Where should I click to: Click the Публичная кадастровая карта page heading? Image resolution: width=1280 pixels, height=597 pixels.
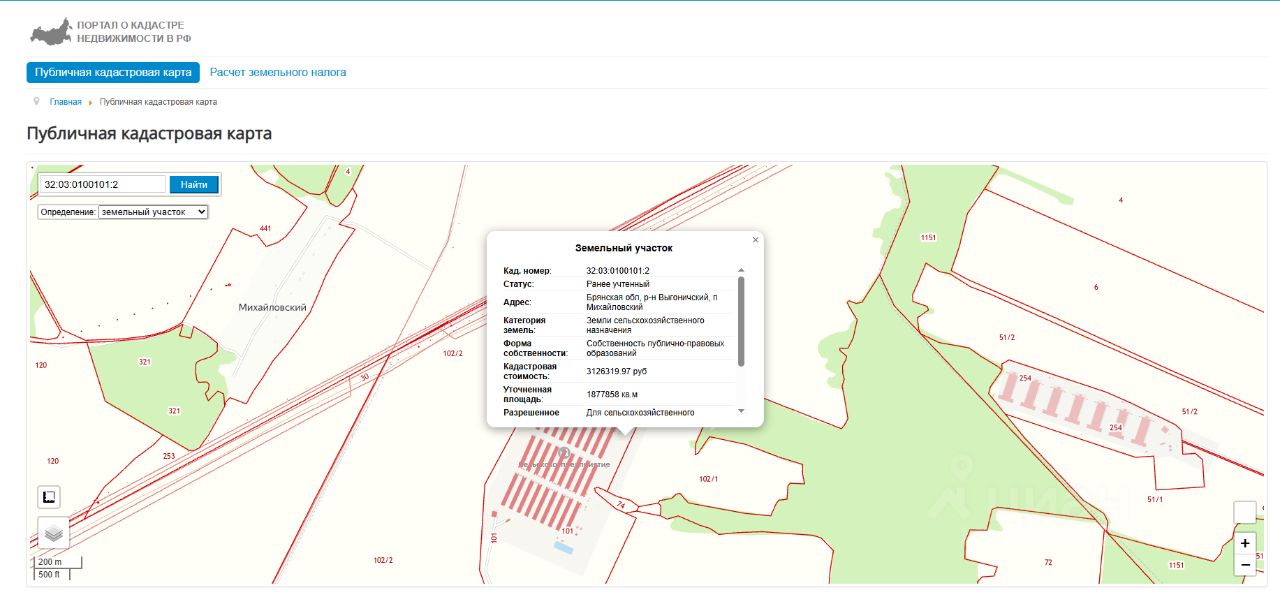pyautogui.click(x=149, y=133)
